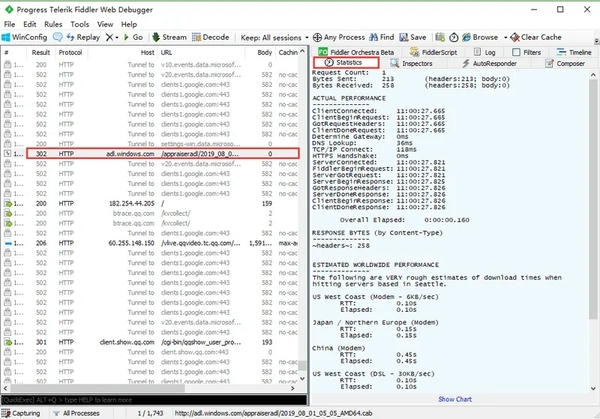Click the 1 / 1,743 session count
Image resolution: width=600 pixels, height=419 pixels.
tap(150, 413)
